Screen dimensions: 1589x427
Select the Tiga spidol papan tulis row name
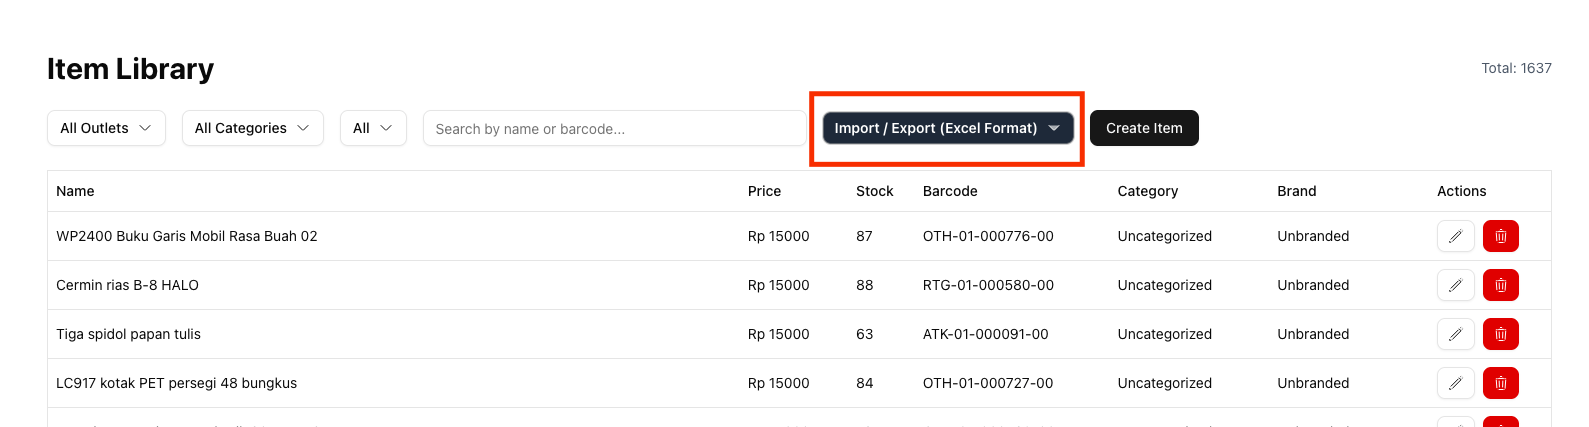(x=128, y=334)
